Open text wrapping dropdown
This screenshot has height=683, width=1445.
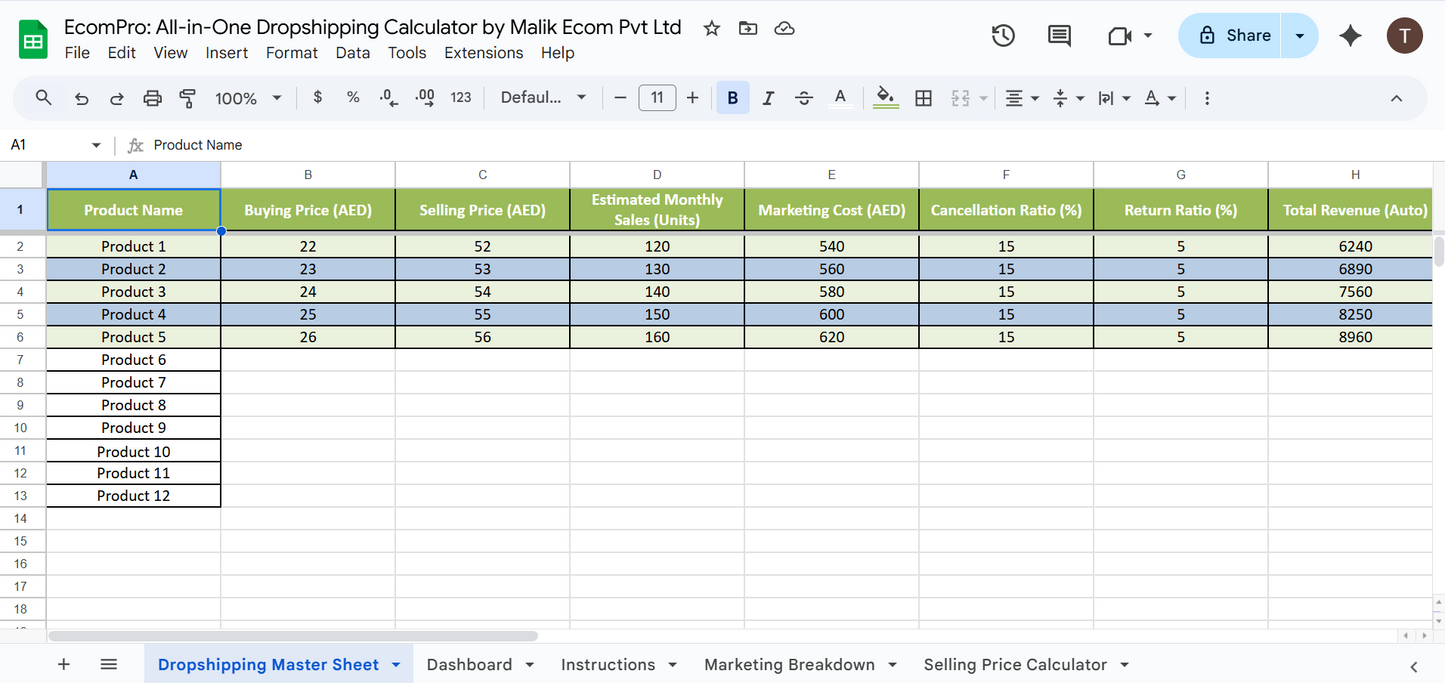(x=1114, y=98)
